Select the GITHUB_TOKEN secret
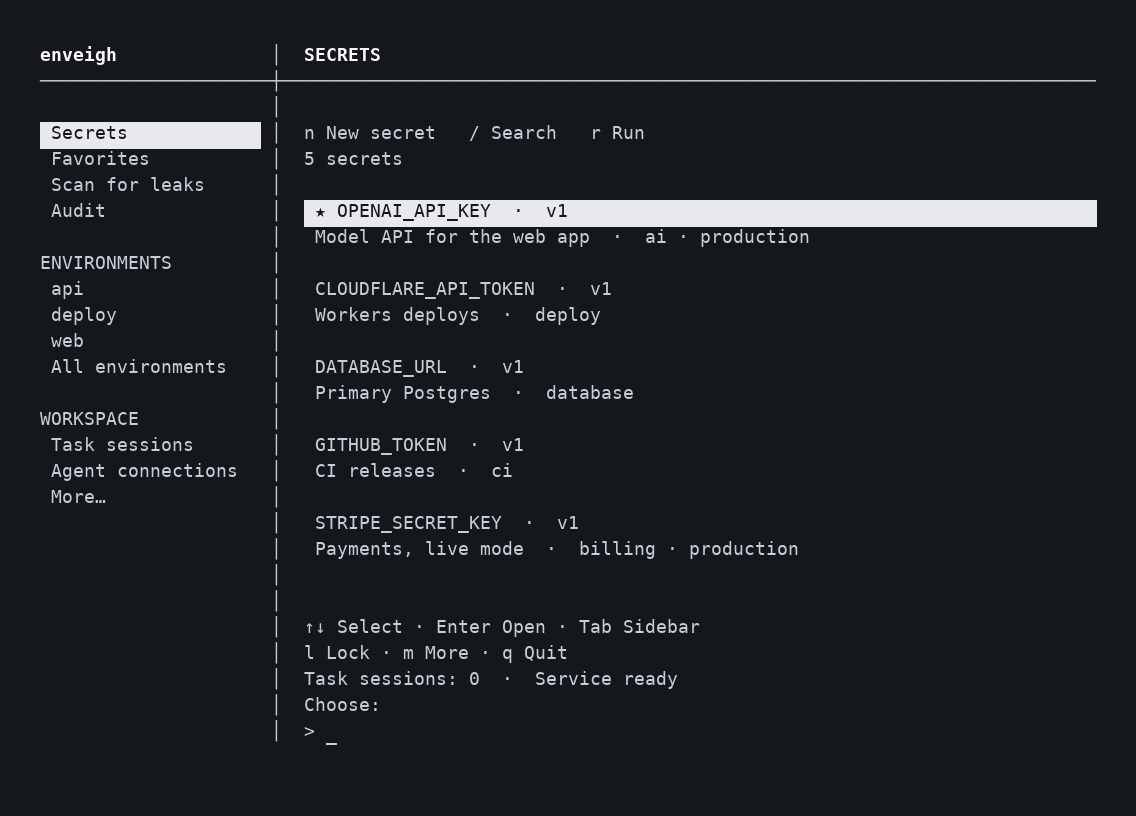The height and width of the screenshot is (816, 1136). click(x=380, y=446)
